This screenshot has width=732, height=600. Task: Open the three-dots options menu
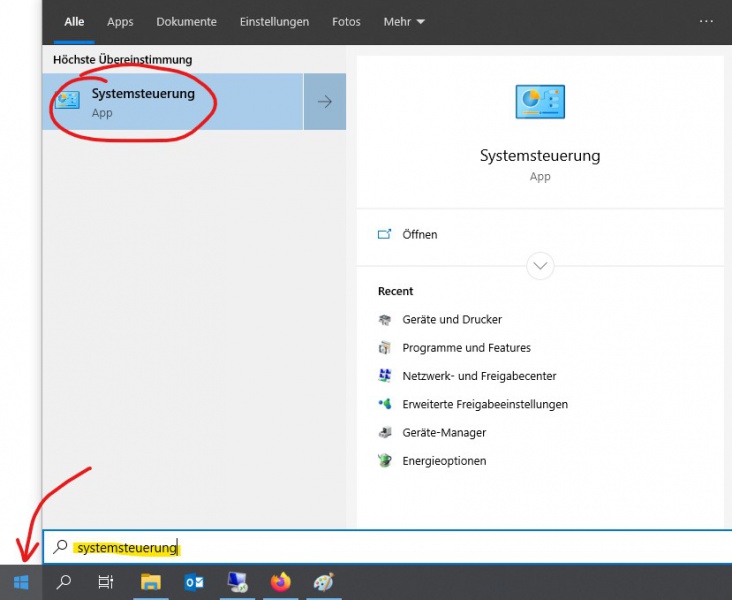pyautogui.click(x=706, y=21)
